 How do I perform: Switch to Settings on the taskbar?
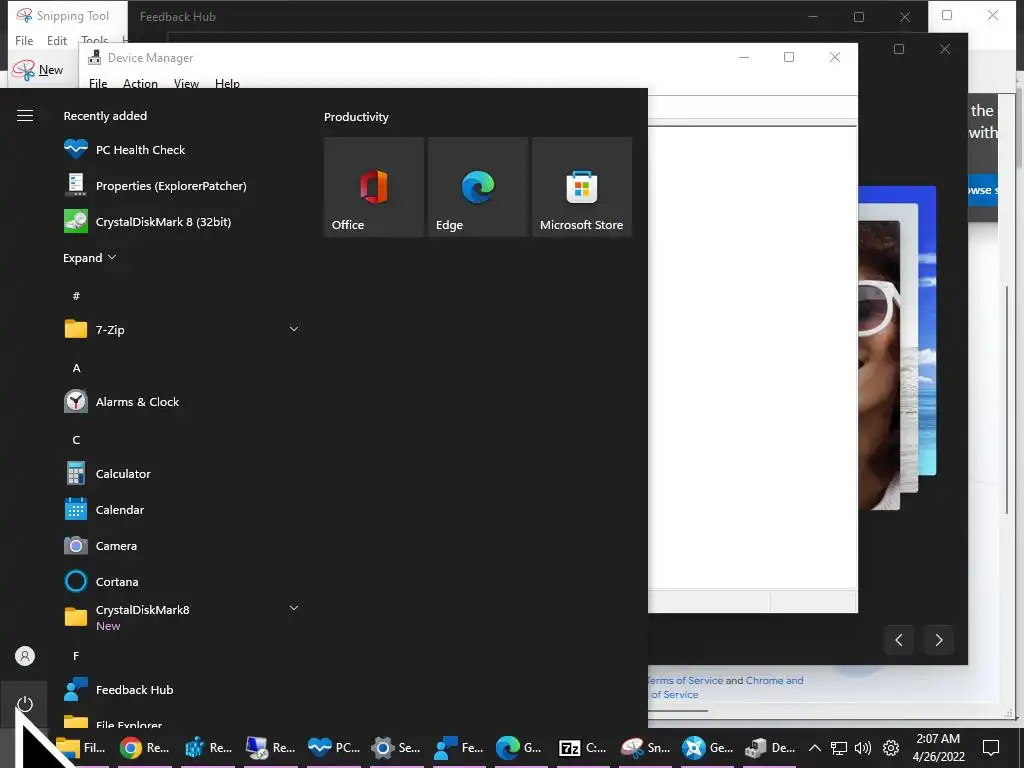396,748
